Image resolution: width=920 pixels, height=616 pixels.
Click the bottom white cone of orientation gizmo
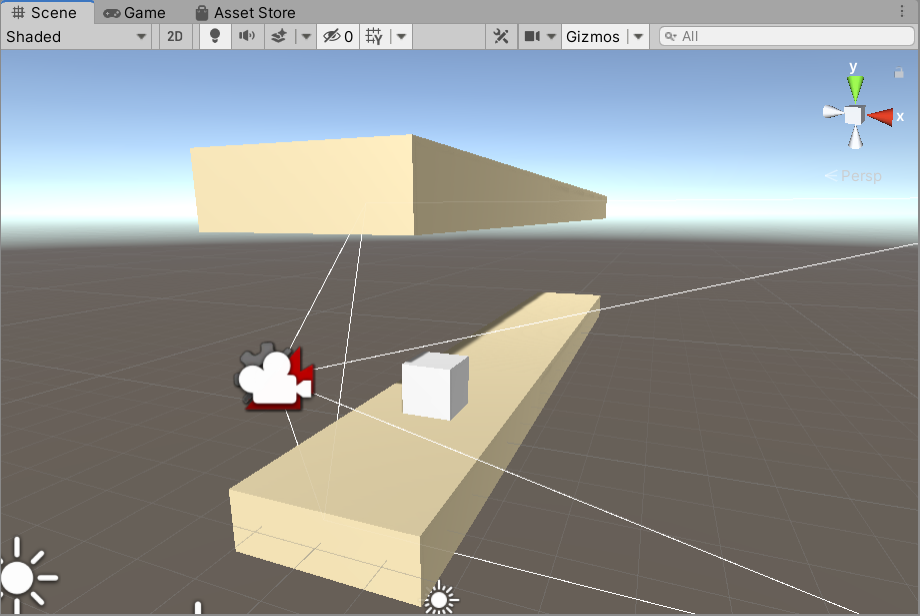(855, 138)
